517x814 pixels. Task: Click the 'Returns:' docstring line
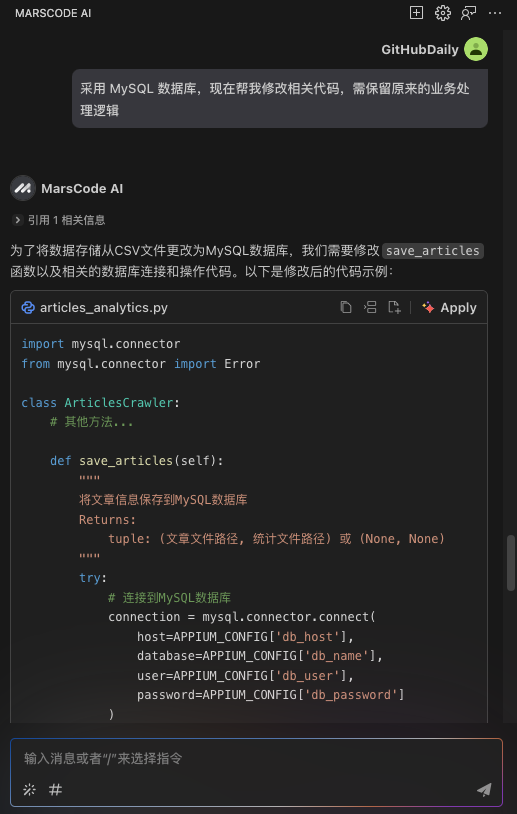tap(107, 520)
